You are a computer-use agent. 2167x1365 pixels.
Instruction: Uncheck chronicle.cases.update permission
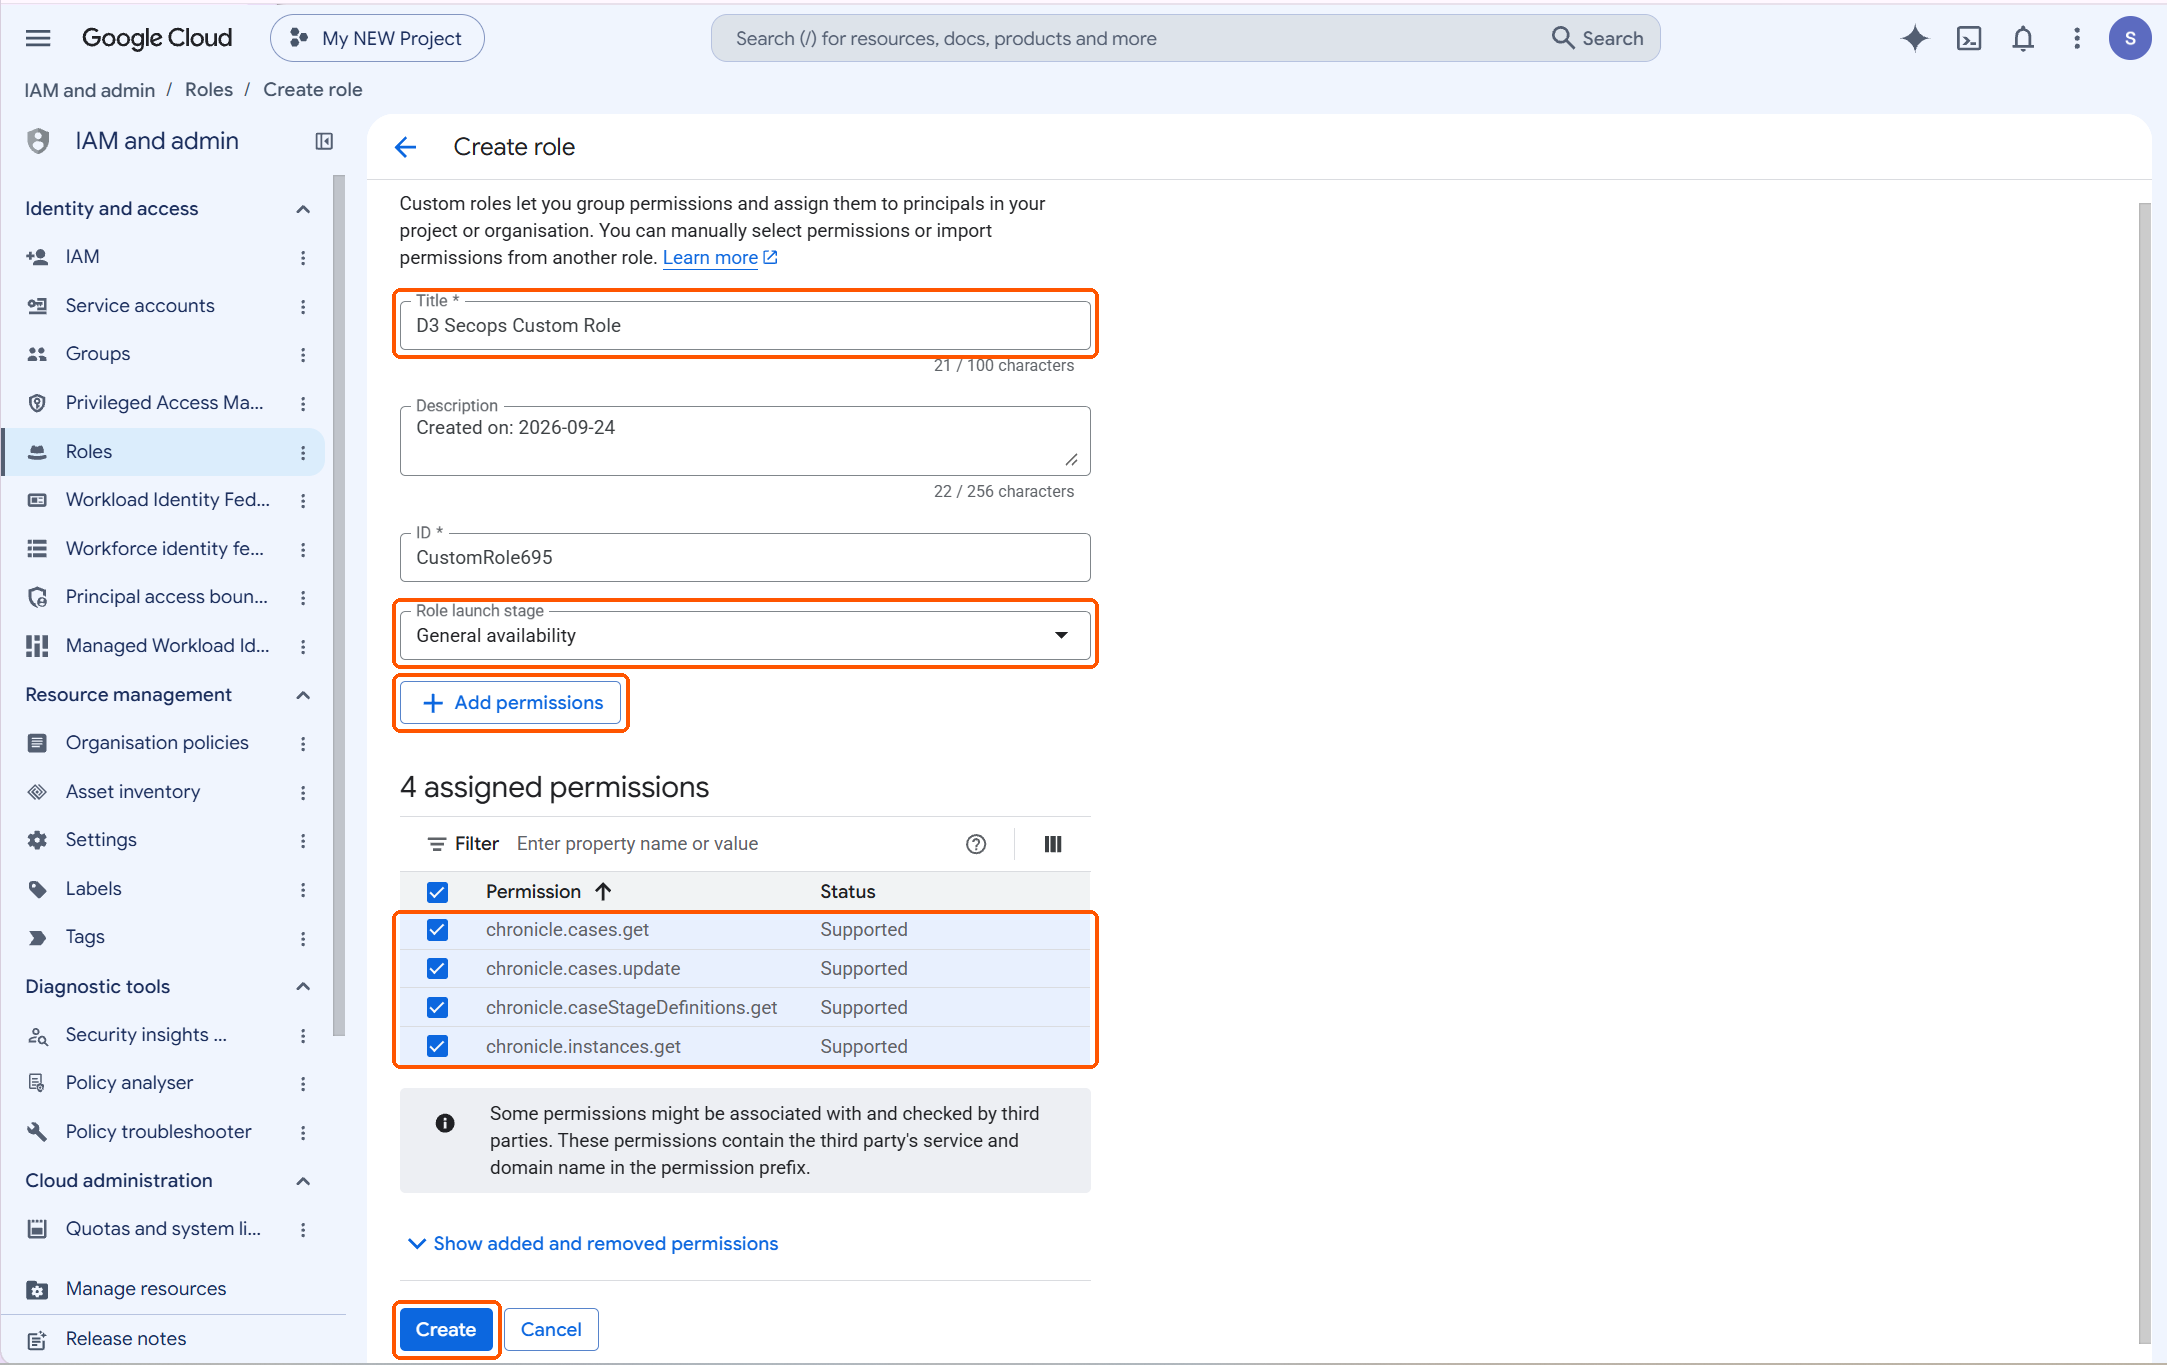pyautogui.click(x=437, y=969)
